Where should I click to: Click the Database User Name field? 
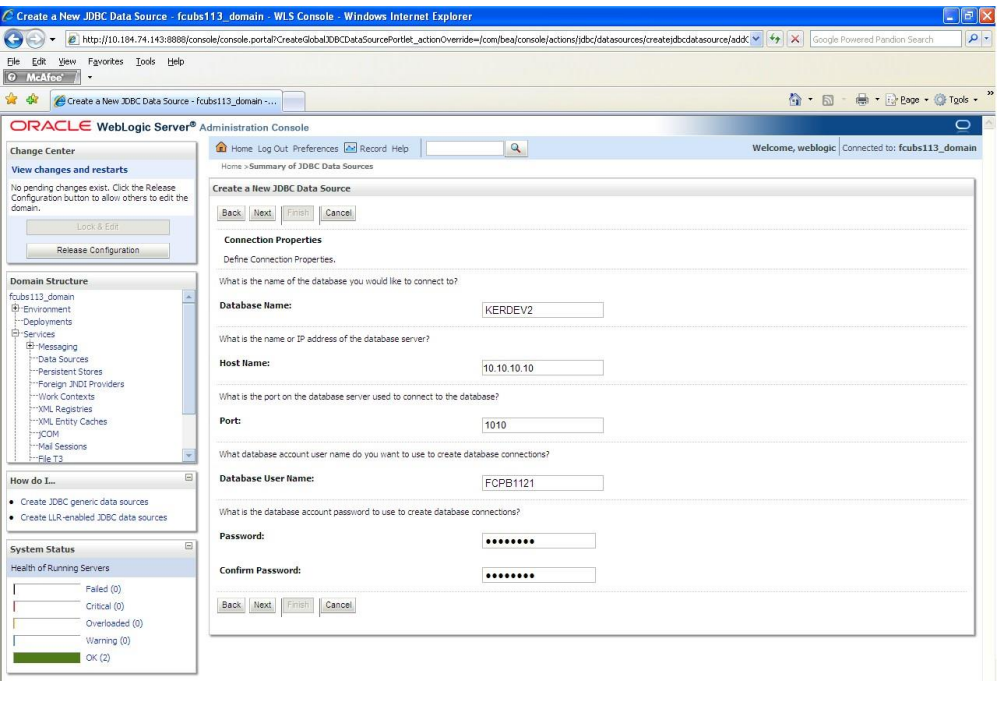543,483
